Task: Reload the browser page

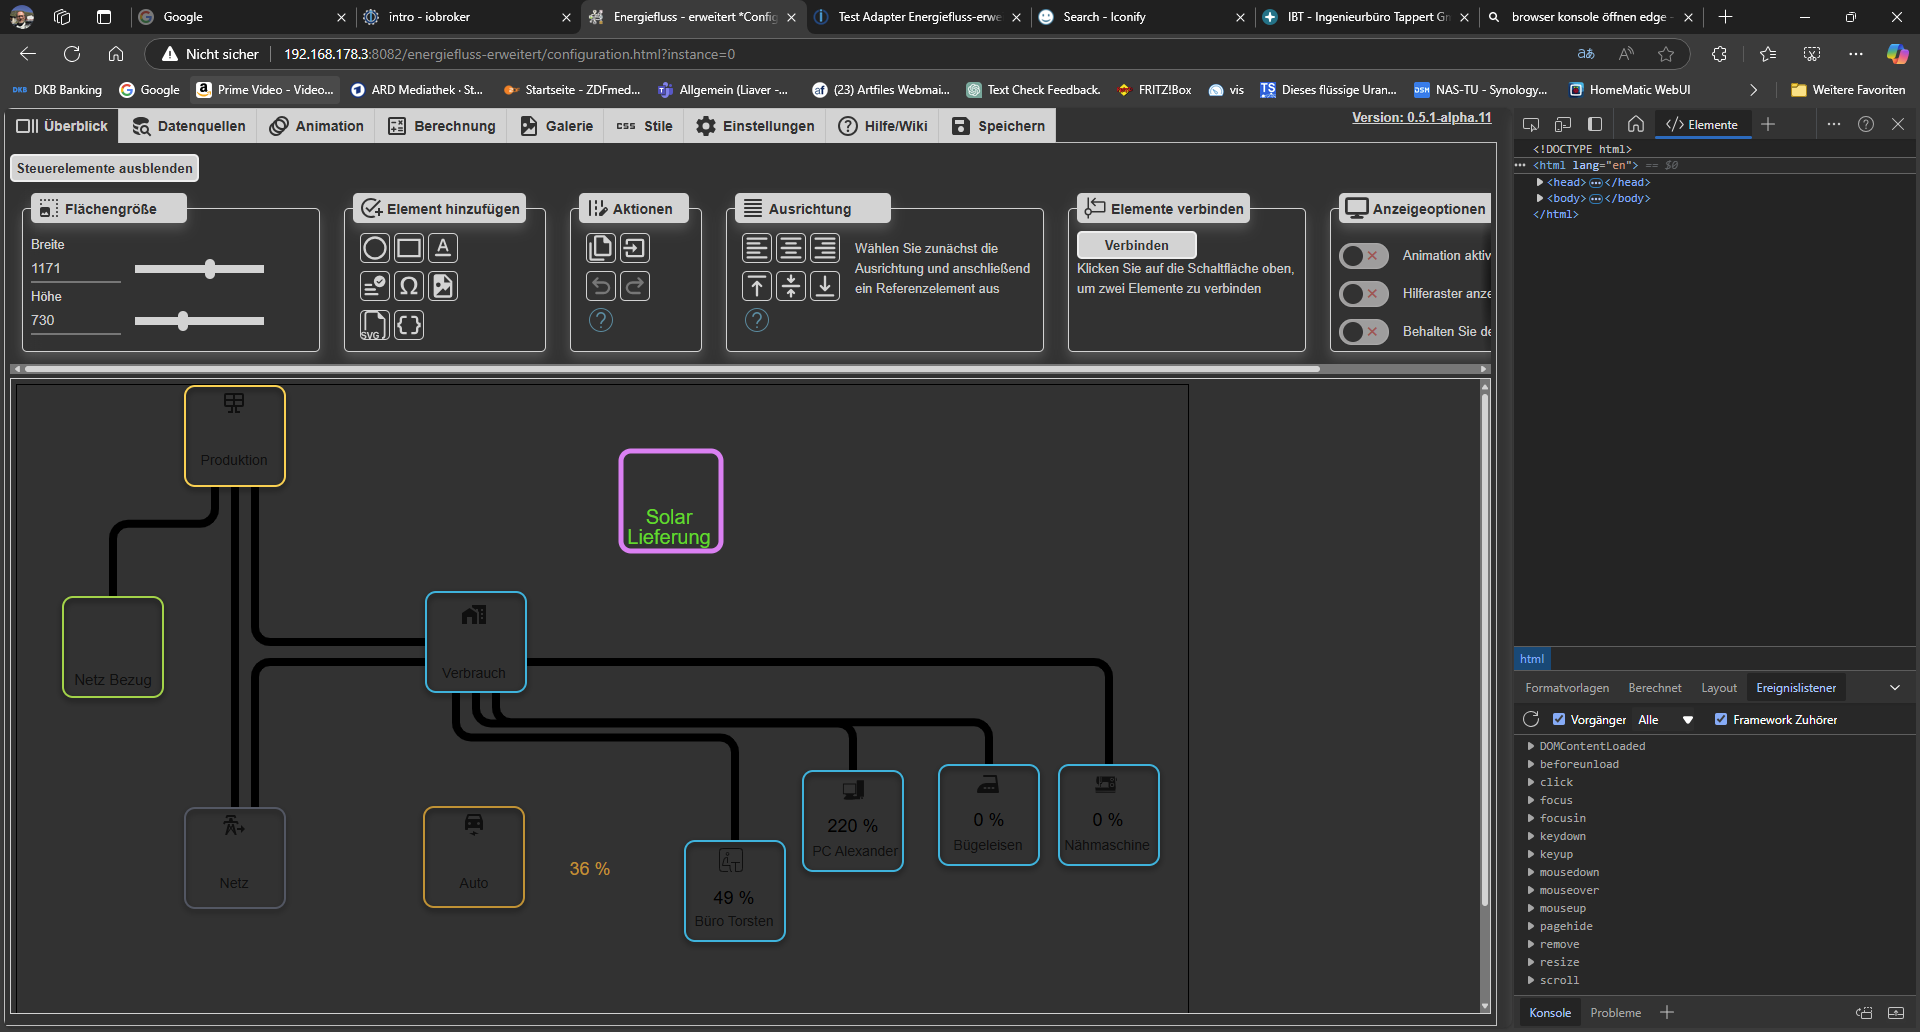Action: (x=72, y=54)
